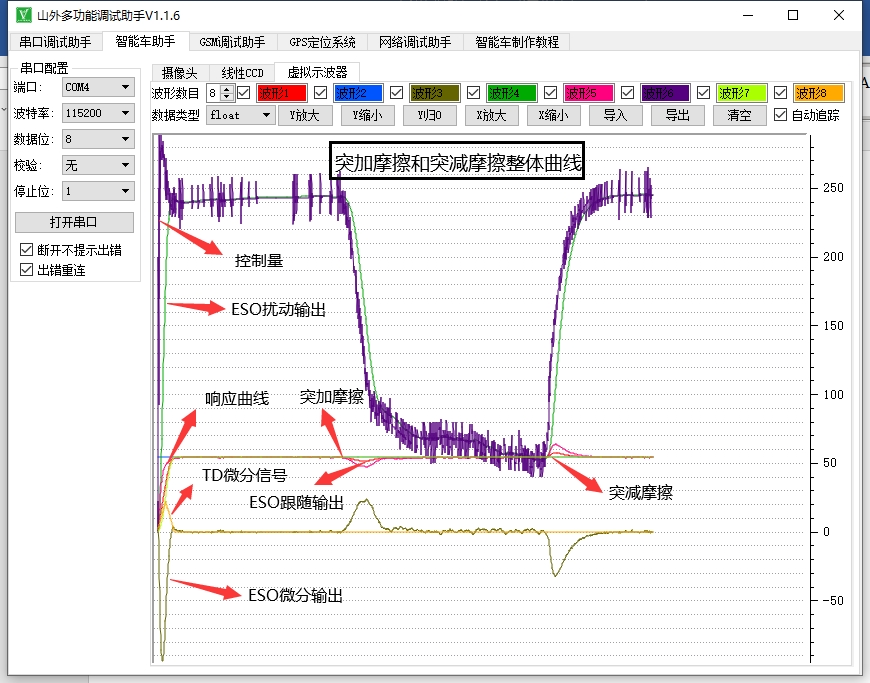
Task: Click the 打开串口 button
Action: click(74, 222)
